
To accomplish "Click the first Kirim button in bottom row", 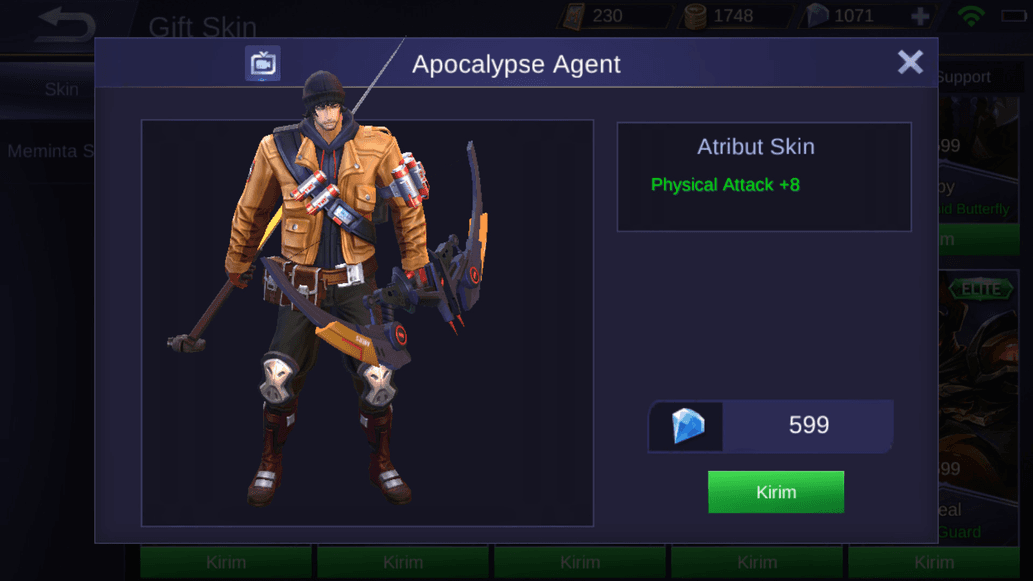I will click(225, 563).
